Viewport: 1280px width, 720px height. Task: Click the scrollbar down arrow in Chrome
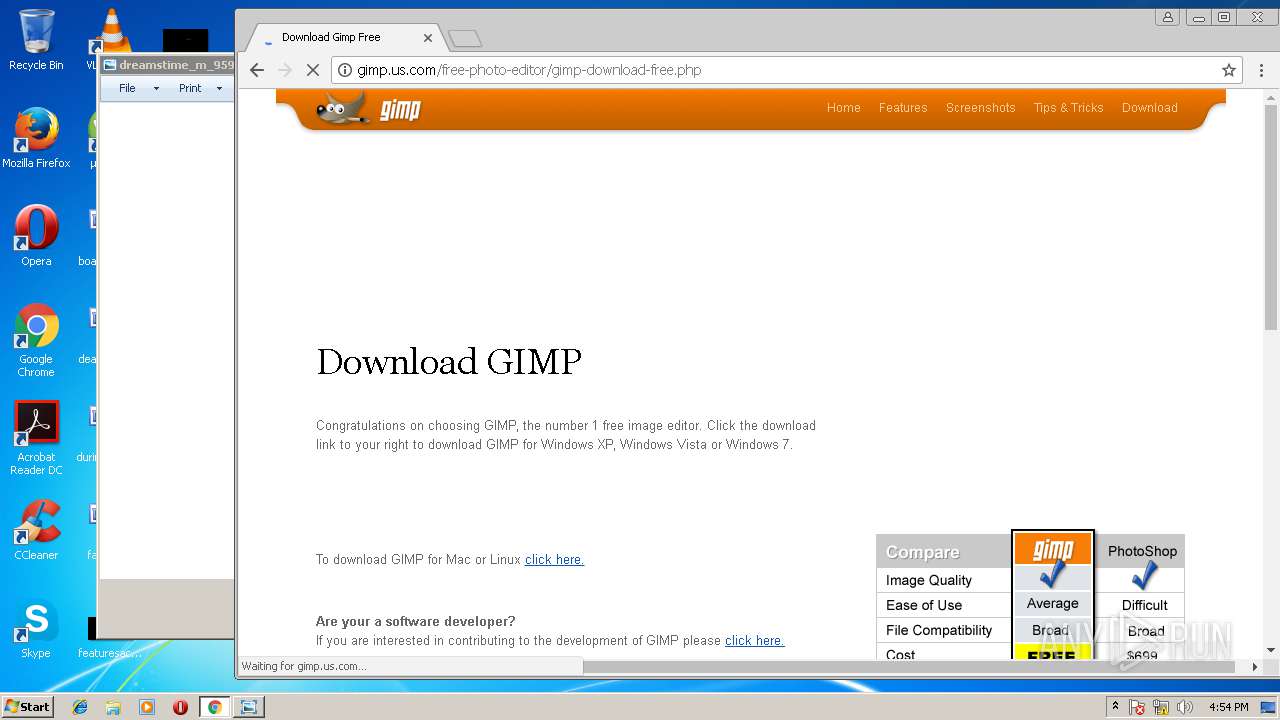[1271, 650]
